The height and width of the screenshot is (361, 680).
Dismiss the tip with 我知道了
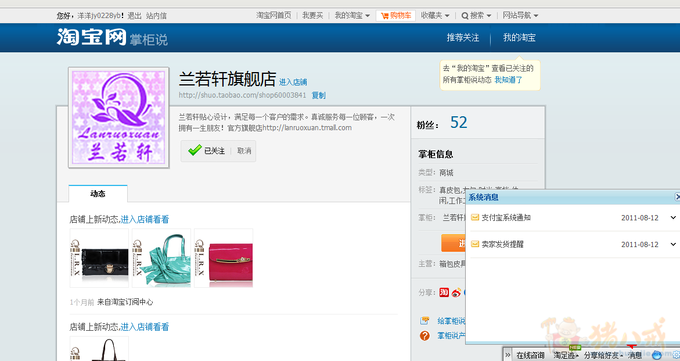(x=508, y=80)
